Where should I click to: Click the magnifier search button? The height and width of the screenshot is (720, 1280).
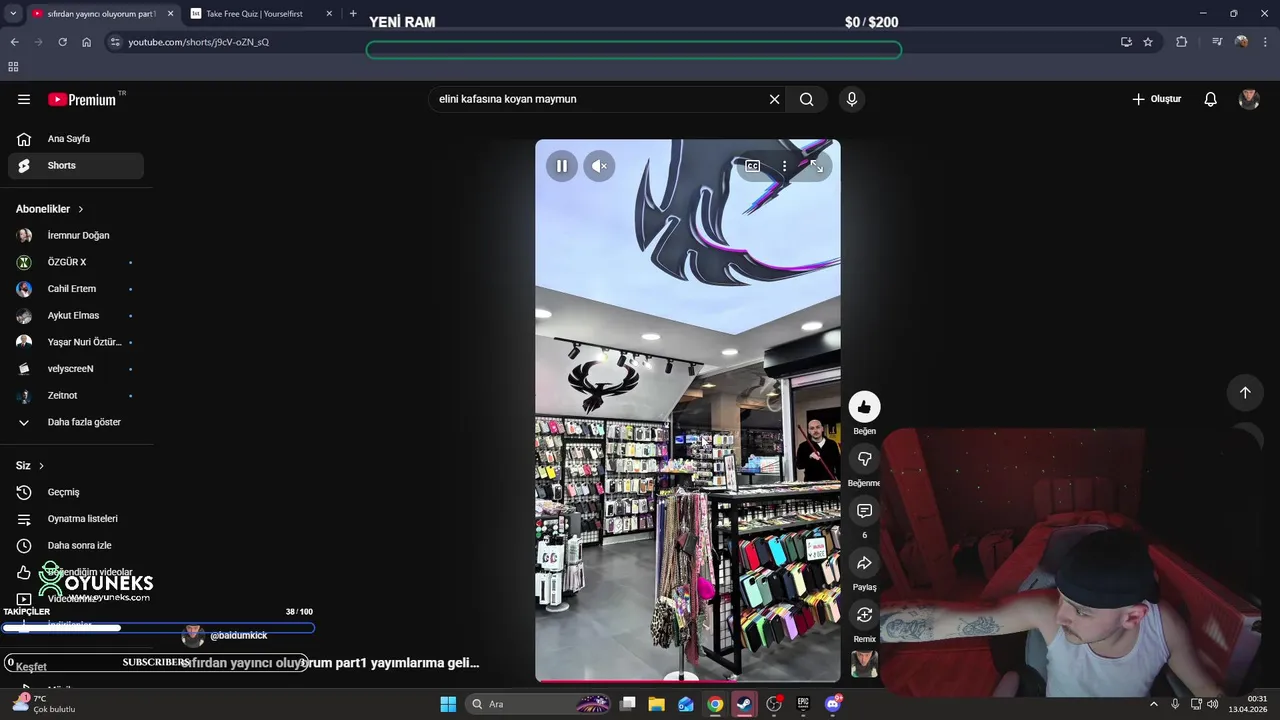(807, 99)
